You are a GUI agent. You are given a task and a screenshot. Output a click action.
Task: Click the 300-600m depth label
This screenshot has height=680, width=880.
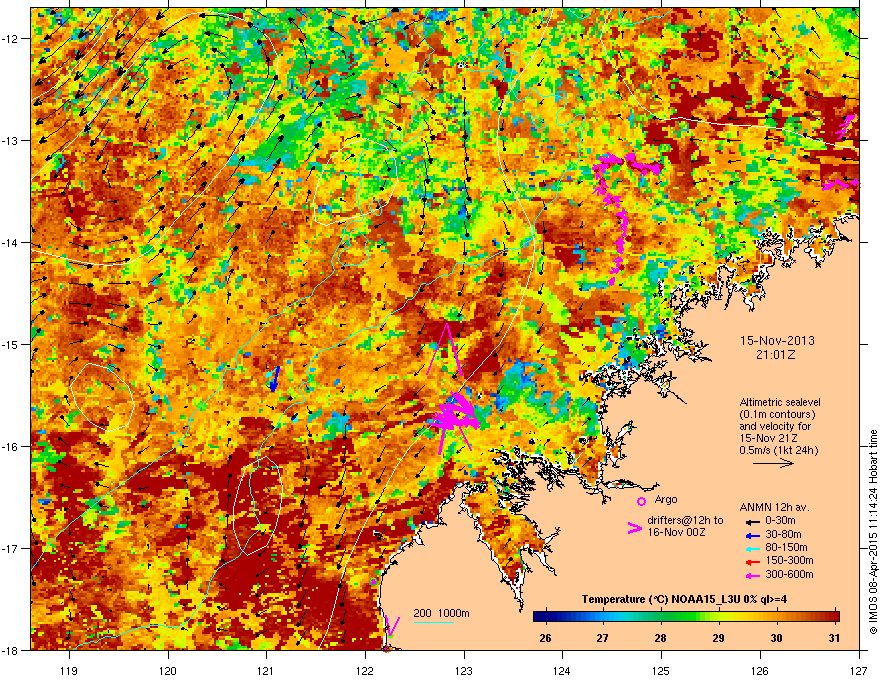(789, 575)
